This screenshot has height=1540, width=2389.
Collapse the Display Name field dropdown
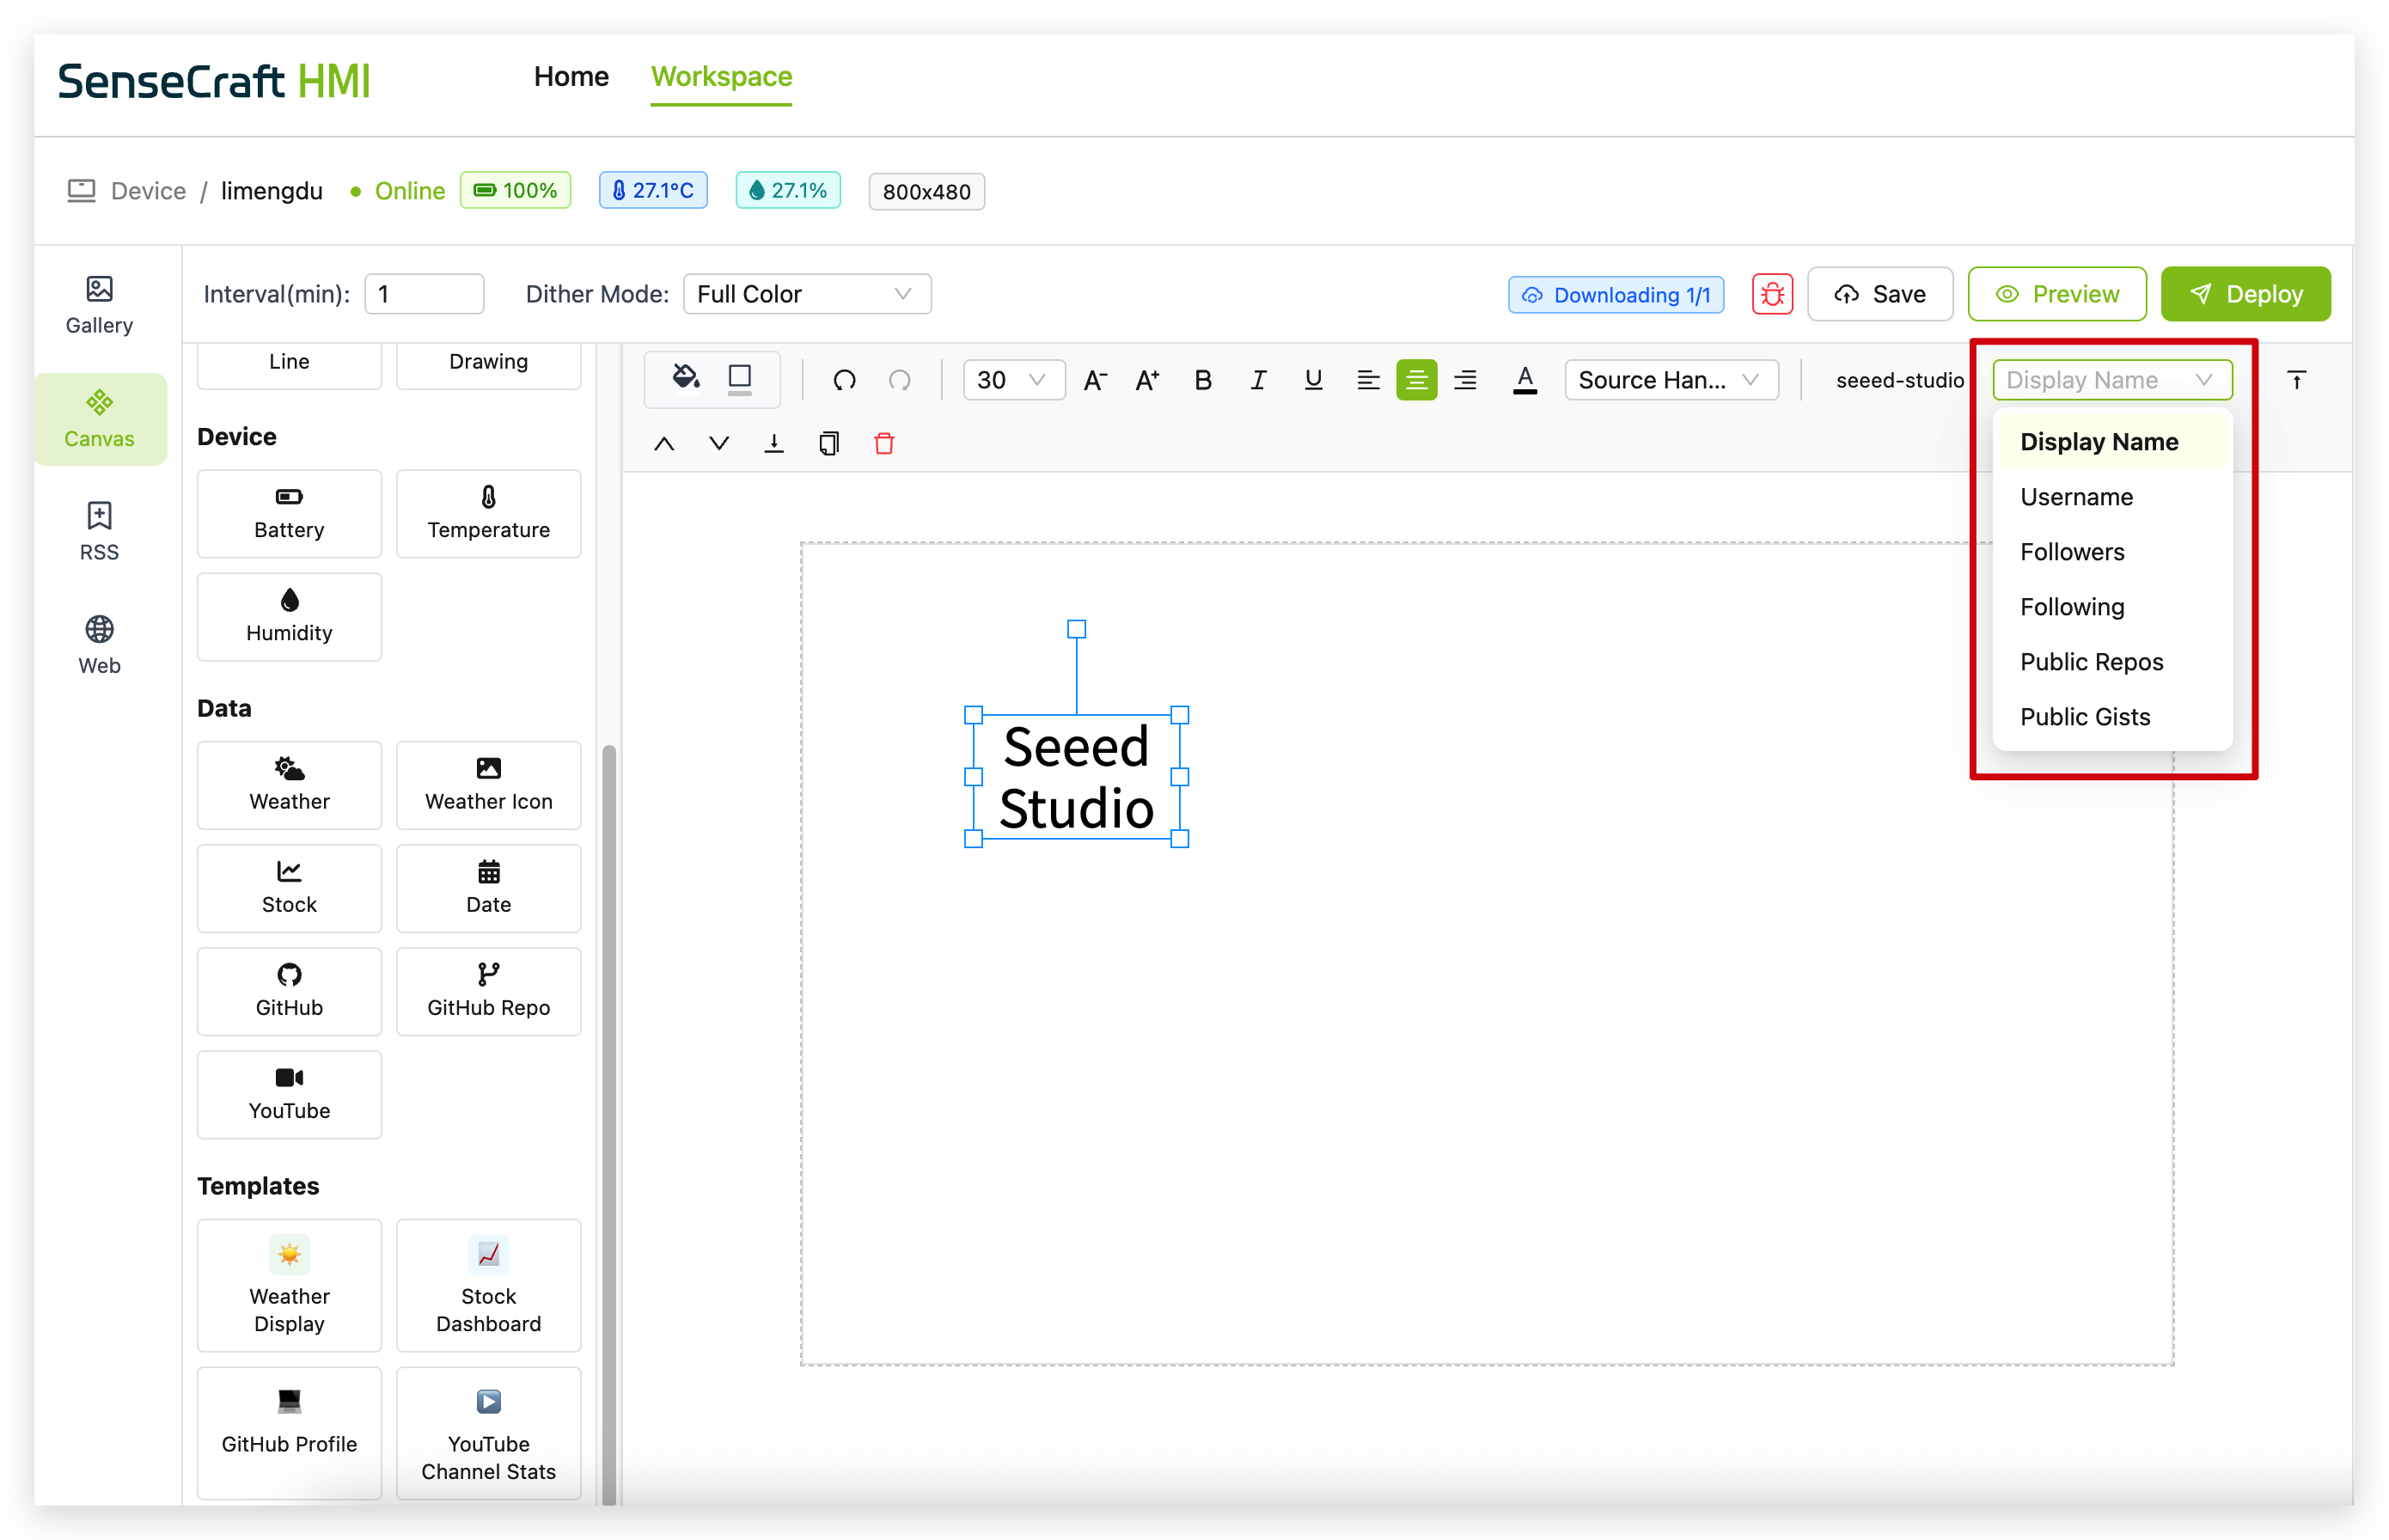pyautogui.click(x=2111, y=380)
